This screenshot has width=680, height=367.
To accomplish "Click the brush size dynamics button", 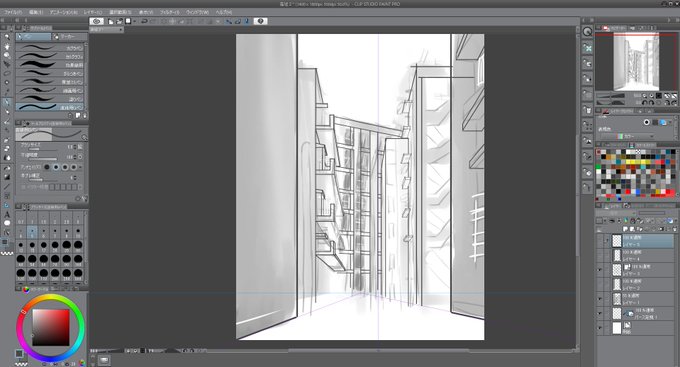I will 80,147.
